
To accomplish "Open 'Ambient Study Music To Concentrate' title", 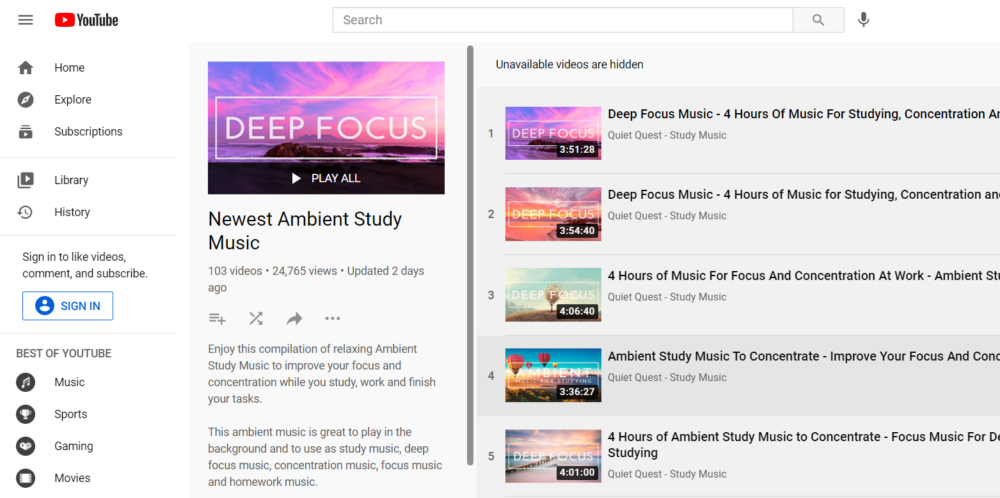I will point(804,356).
